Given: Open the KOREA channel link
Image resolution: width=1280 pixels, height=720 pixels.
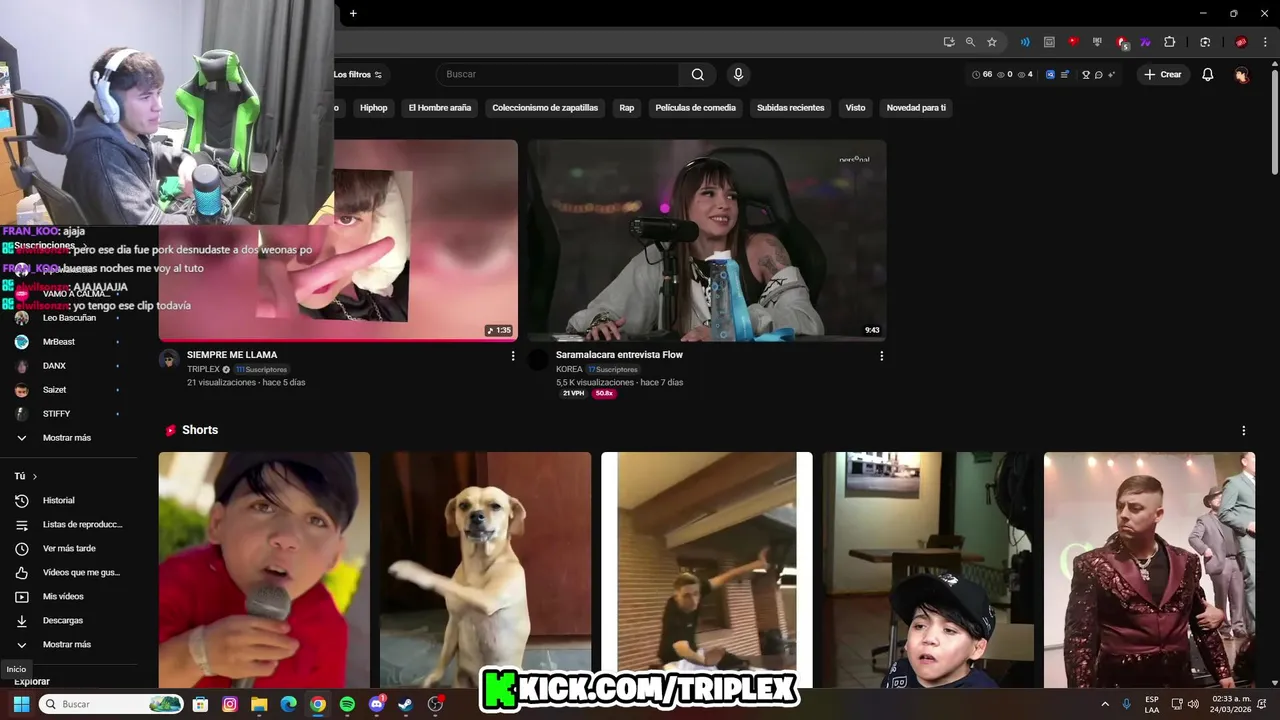Looking at the screenshot, I should pos(569,369).
